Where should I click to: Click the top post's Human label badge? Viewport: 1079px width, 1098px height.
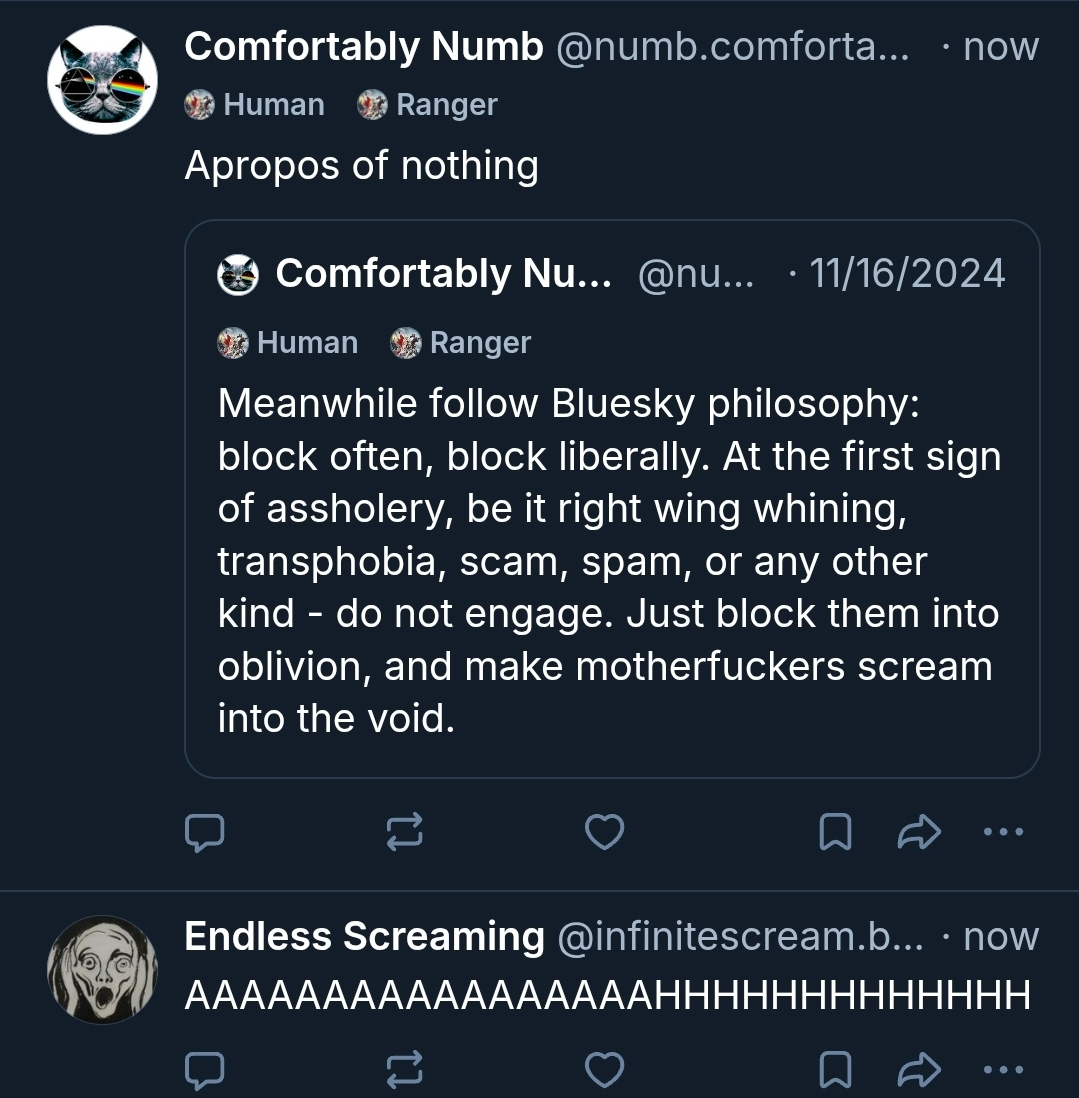(256, 105)
